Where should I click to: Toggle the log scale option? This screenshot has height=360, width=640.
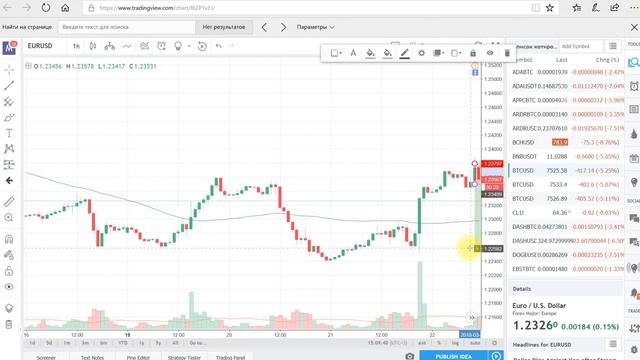(x=455, y=343)
